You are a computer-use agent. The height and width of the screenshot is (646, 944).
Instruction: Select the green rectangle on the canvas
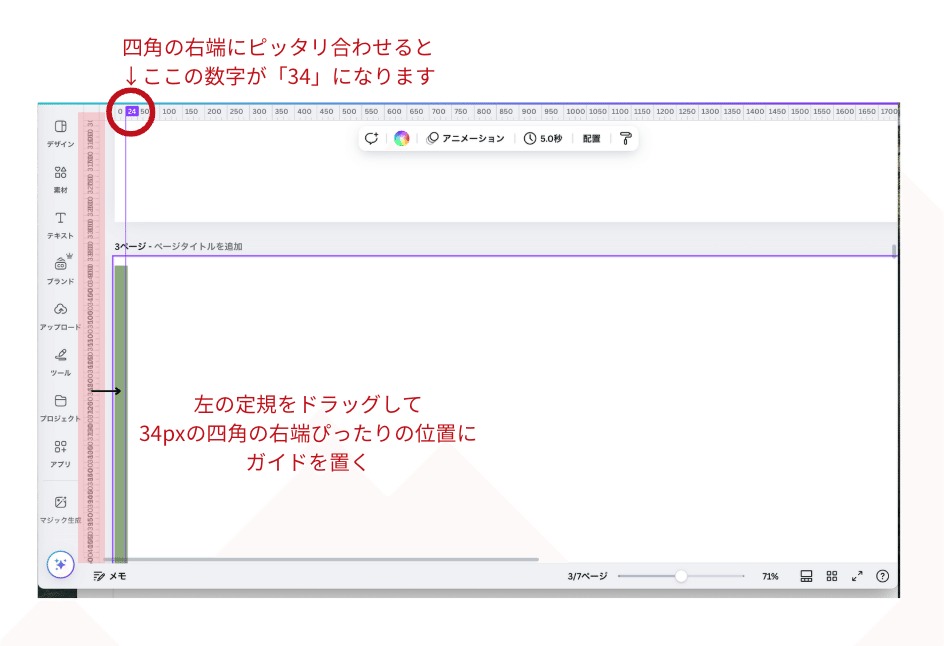(x=121, y=414)
